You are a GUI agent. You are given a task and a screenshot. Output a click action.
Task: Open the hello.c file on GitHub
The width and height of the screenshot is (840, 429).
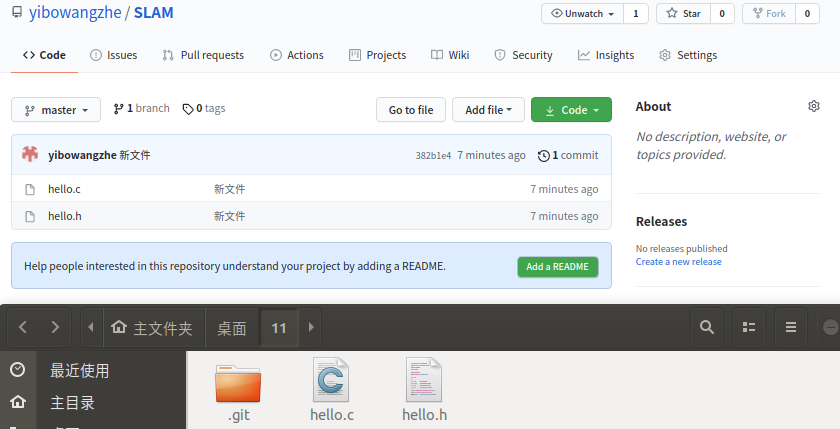[x=64, y=189]
